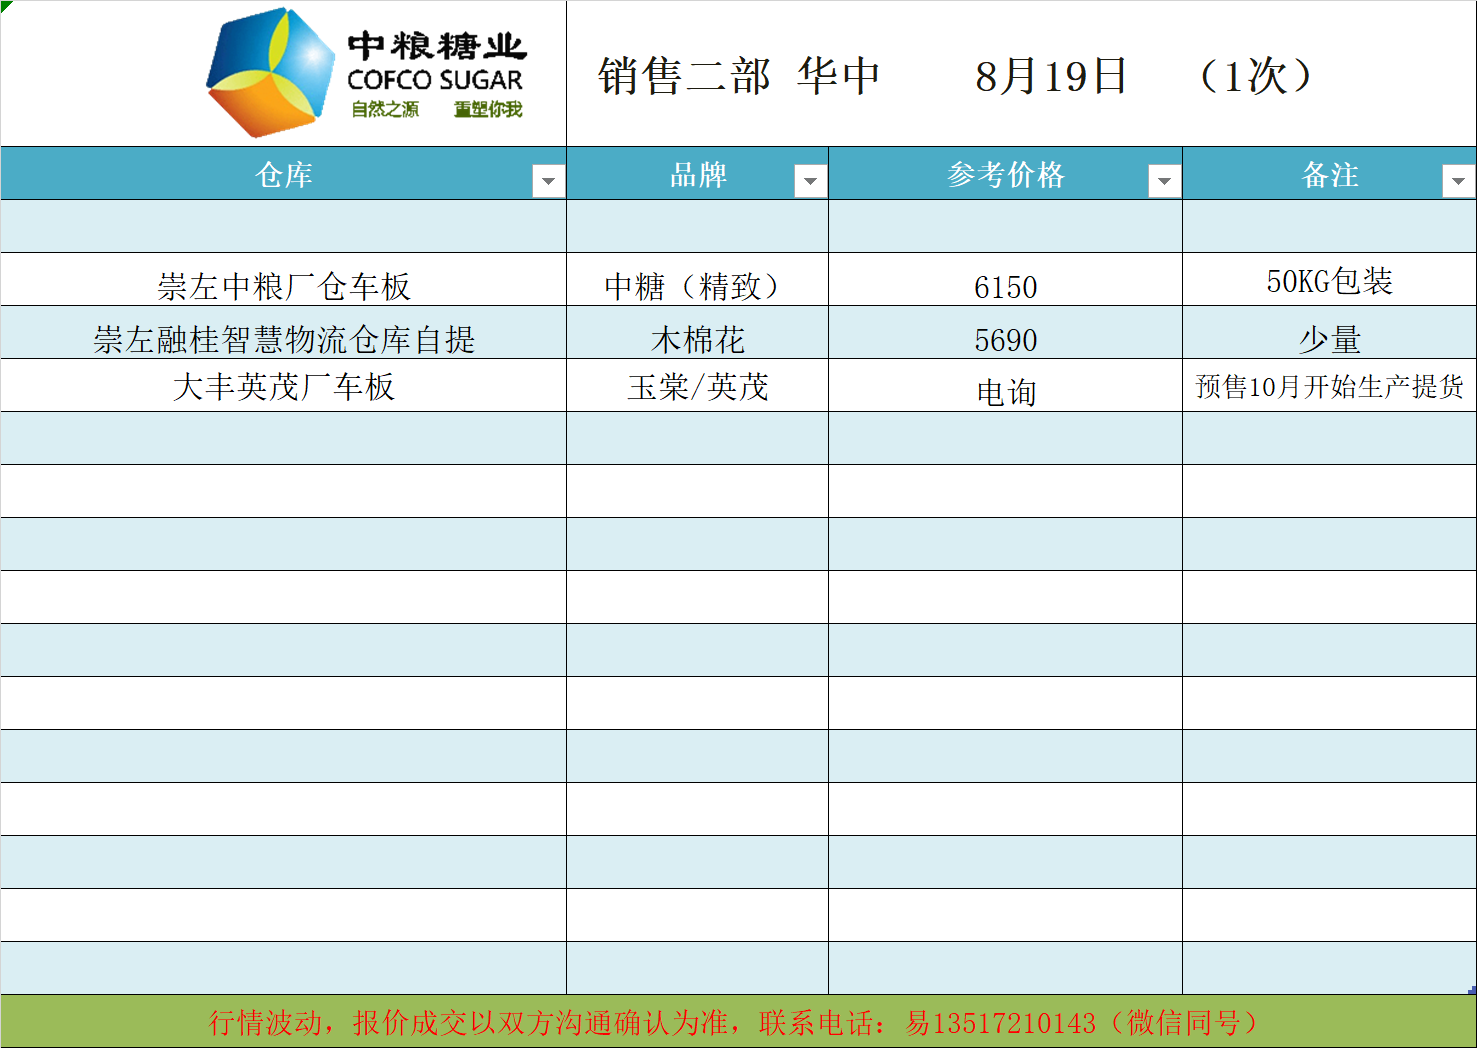Click the green footer contact notice row
Viewport: 1477px width, 1048px height.
coord(738,1022)
